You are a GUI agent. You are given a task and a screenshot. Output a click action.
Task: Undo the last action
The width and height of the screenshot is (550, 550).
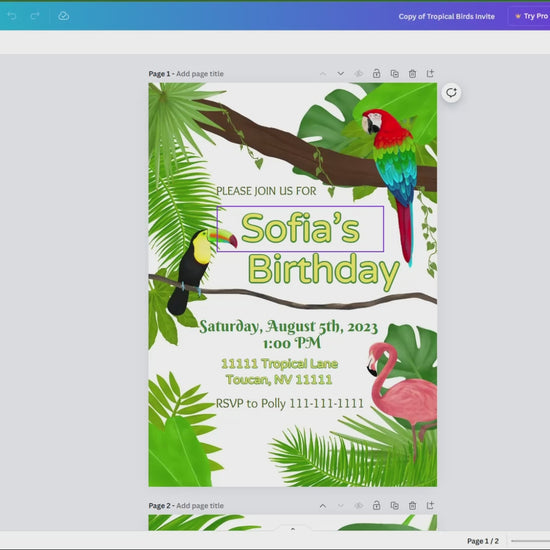[12, 16]
